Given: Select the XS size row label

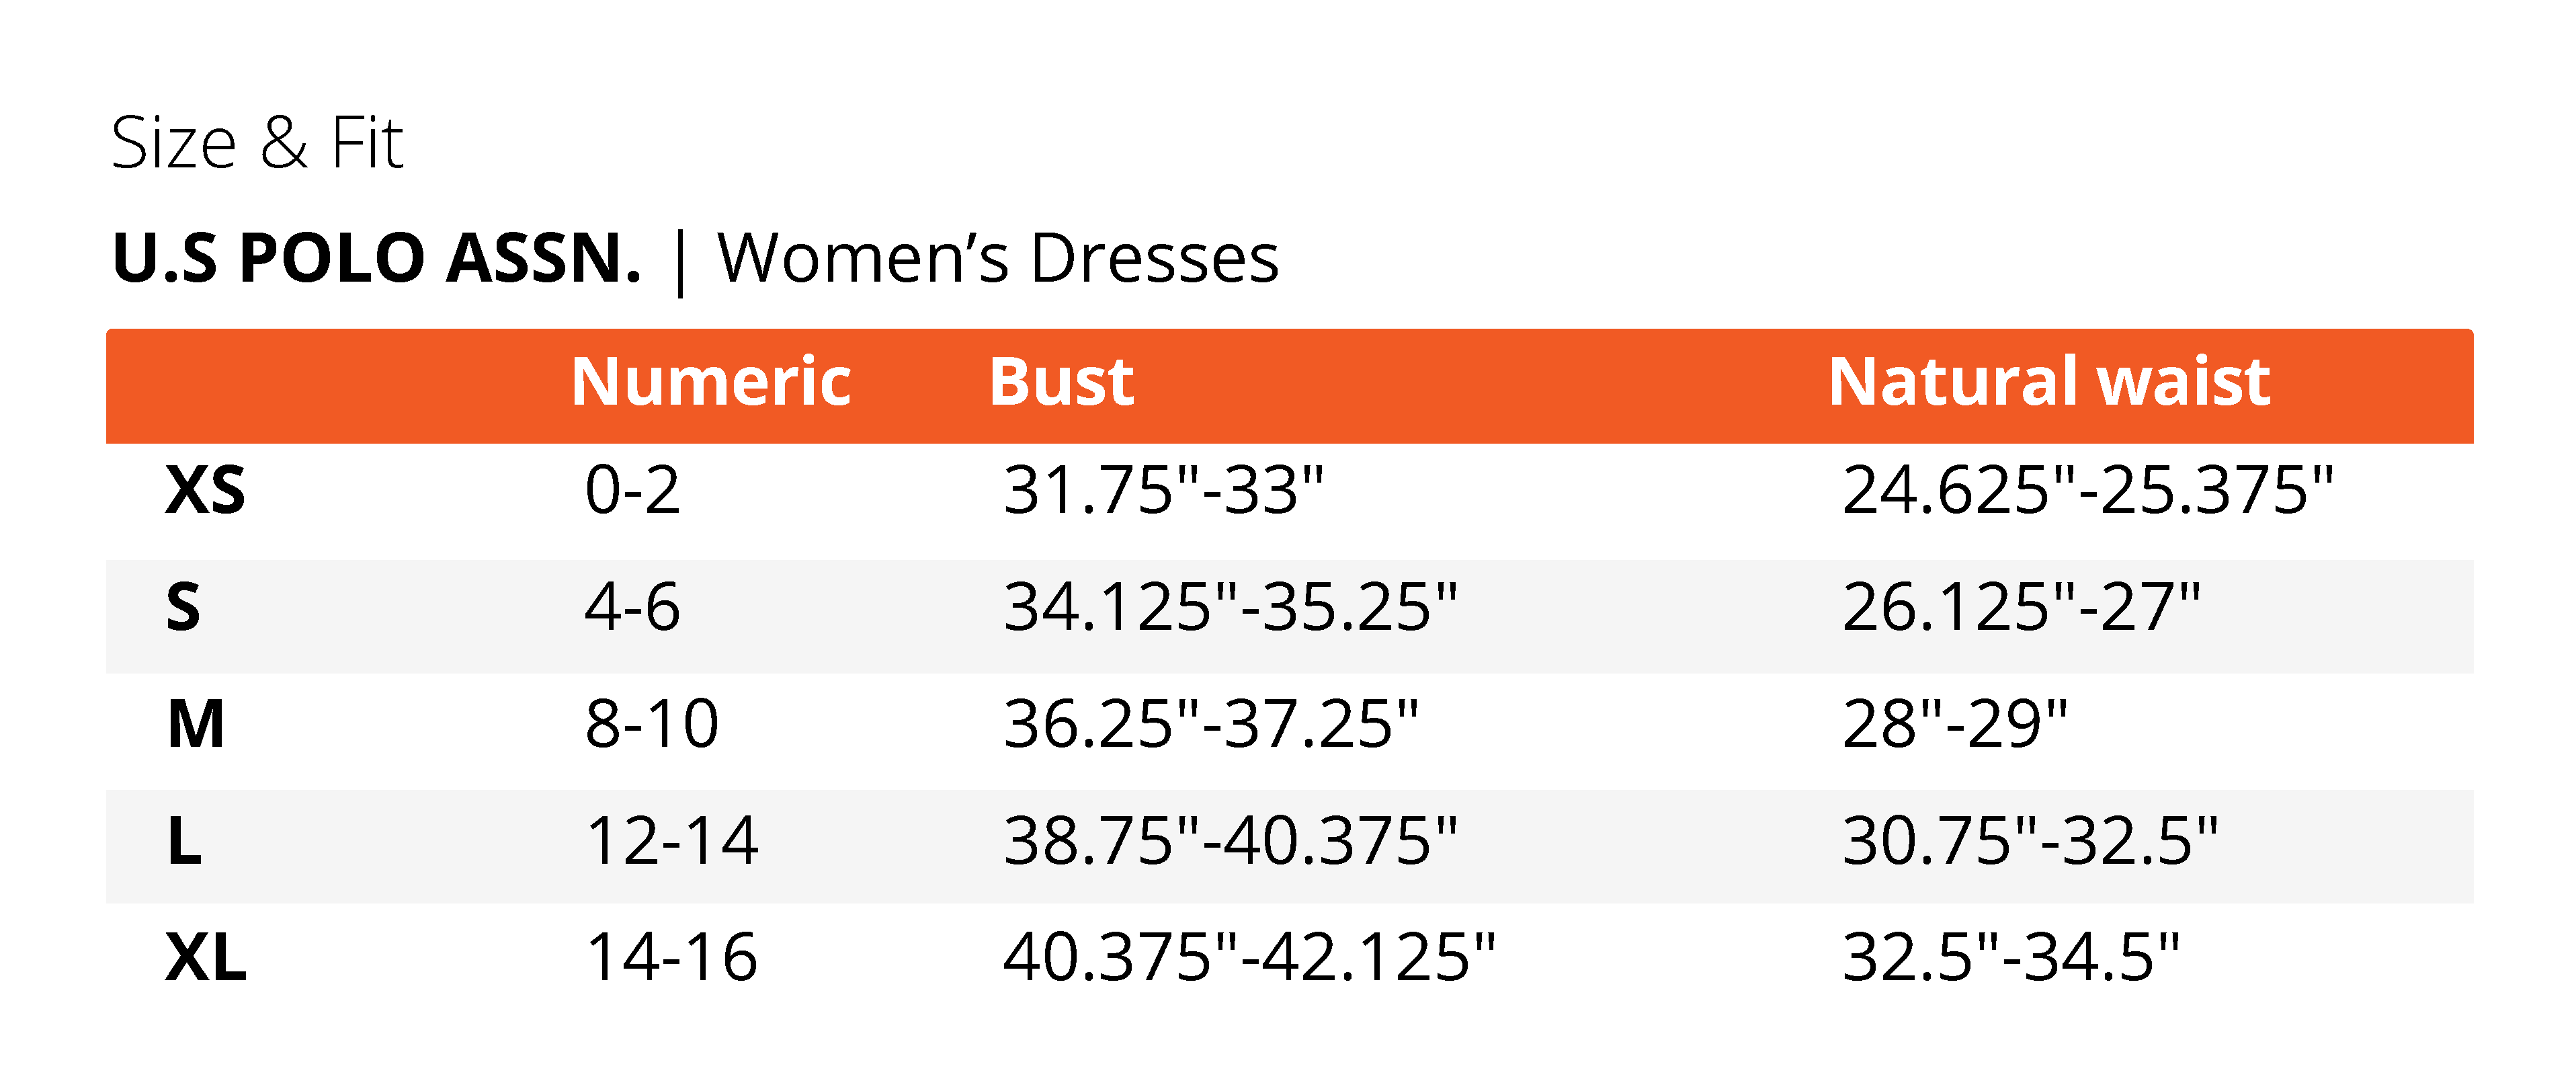Looking at the screenshot, I should [x=205, y=491].
